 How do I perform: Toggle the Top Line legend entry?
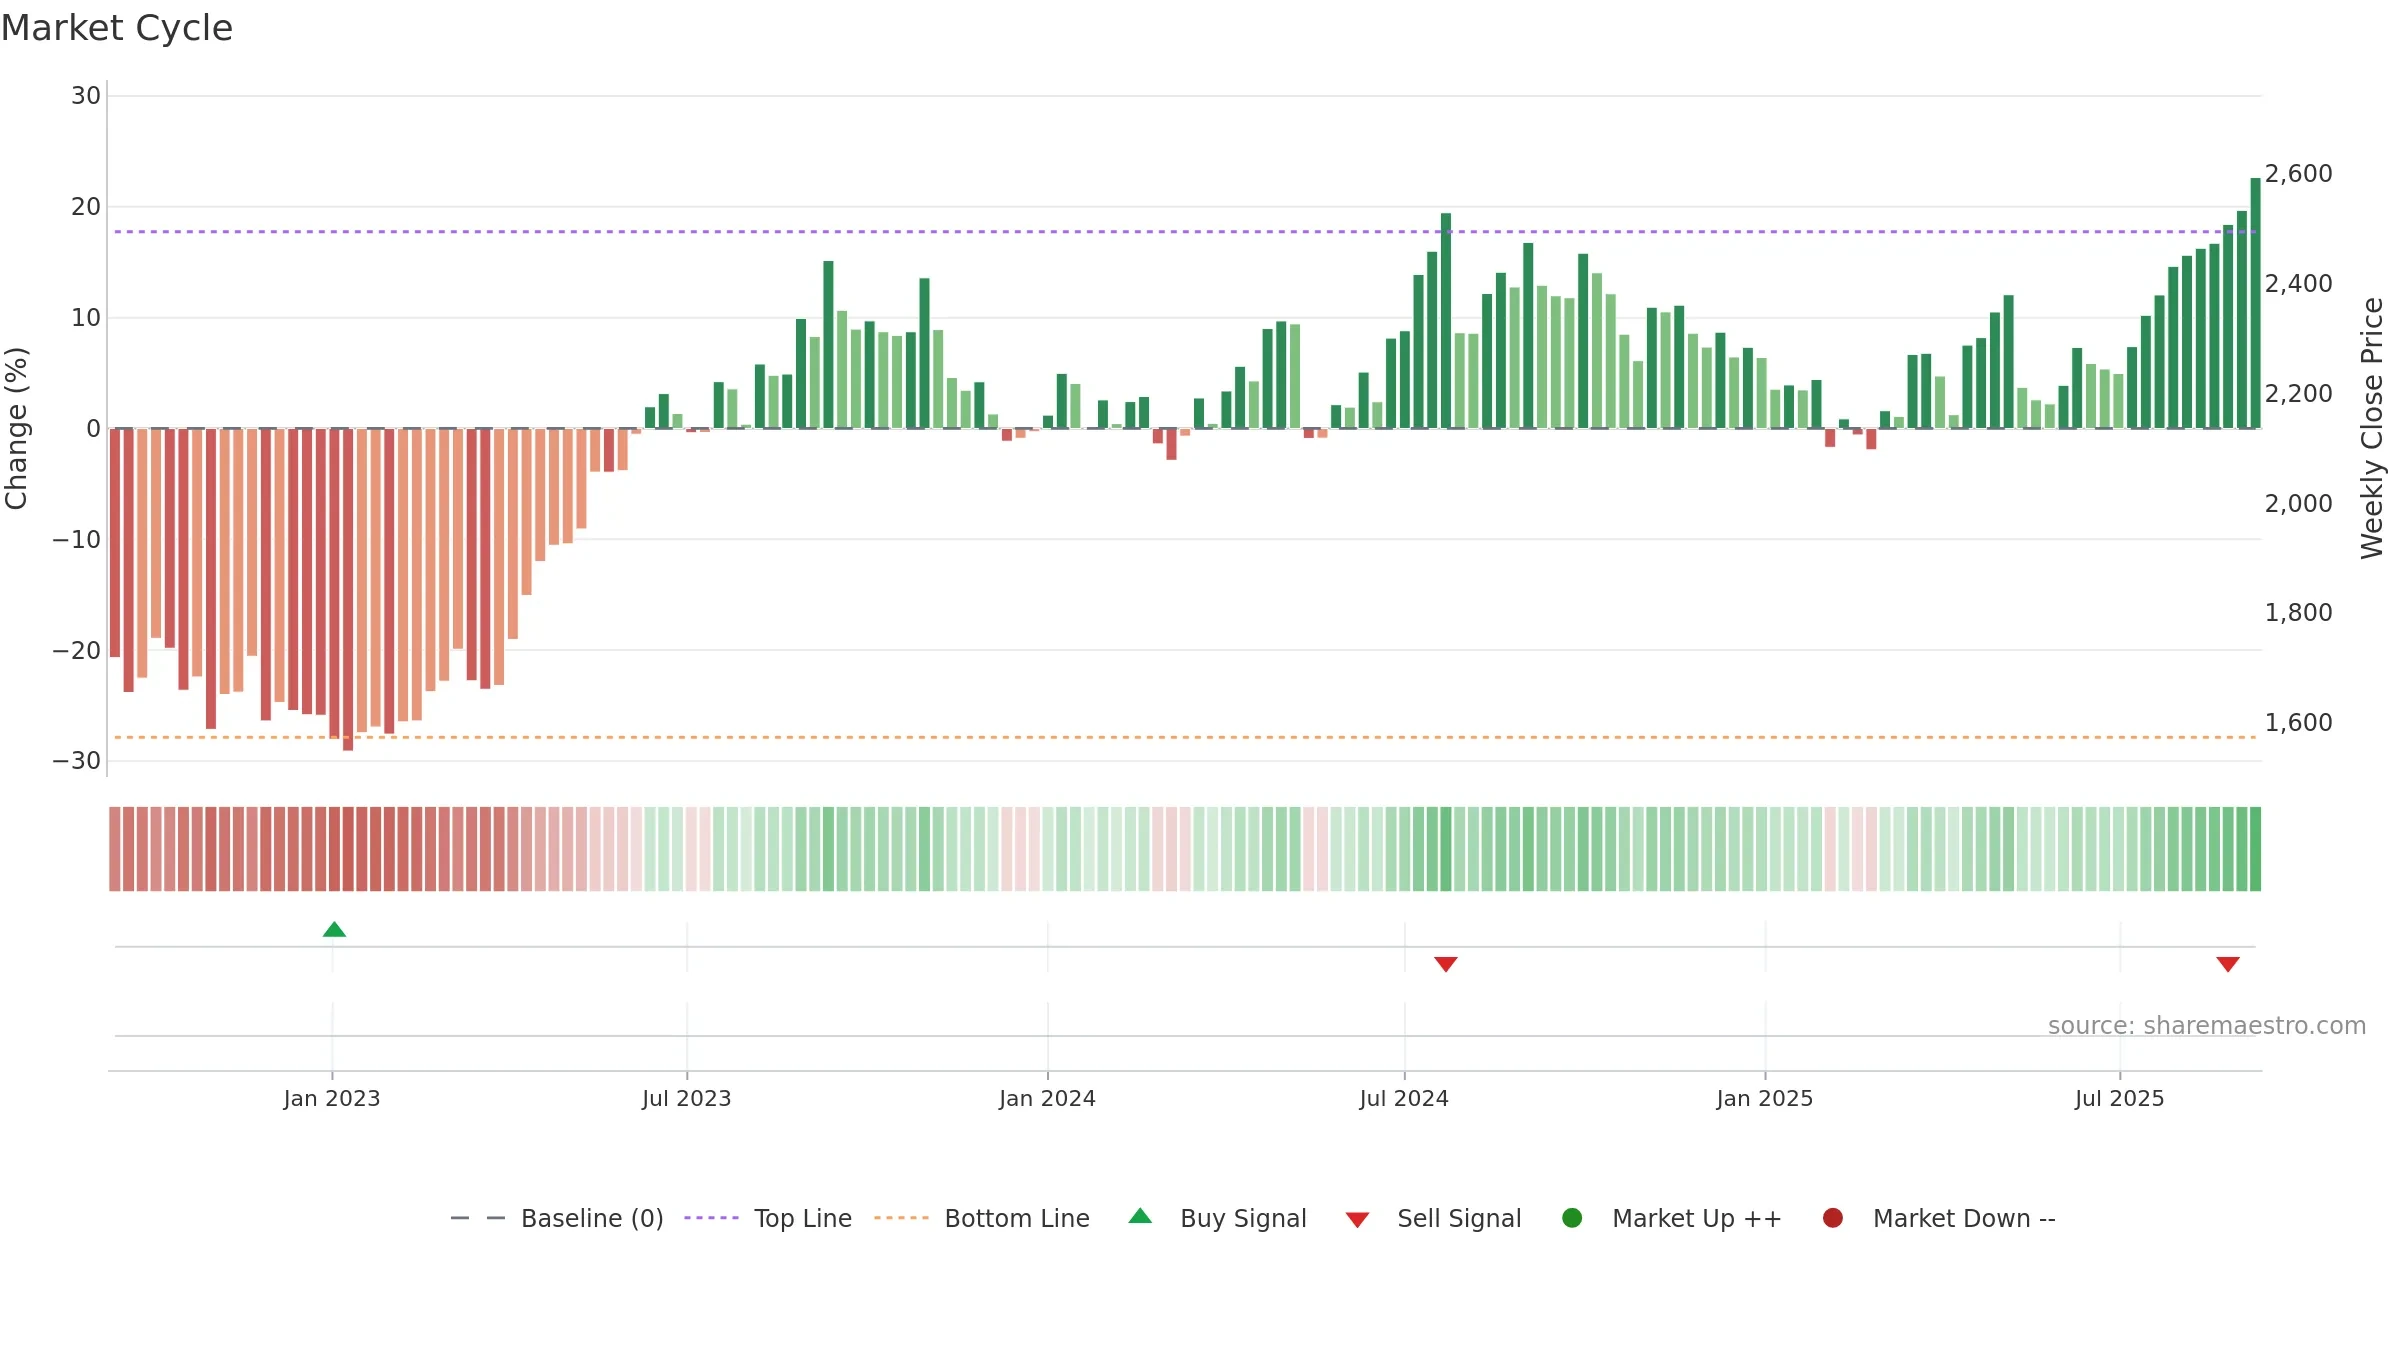point(768,1218)
